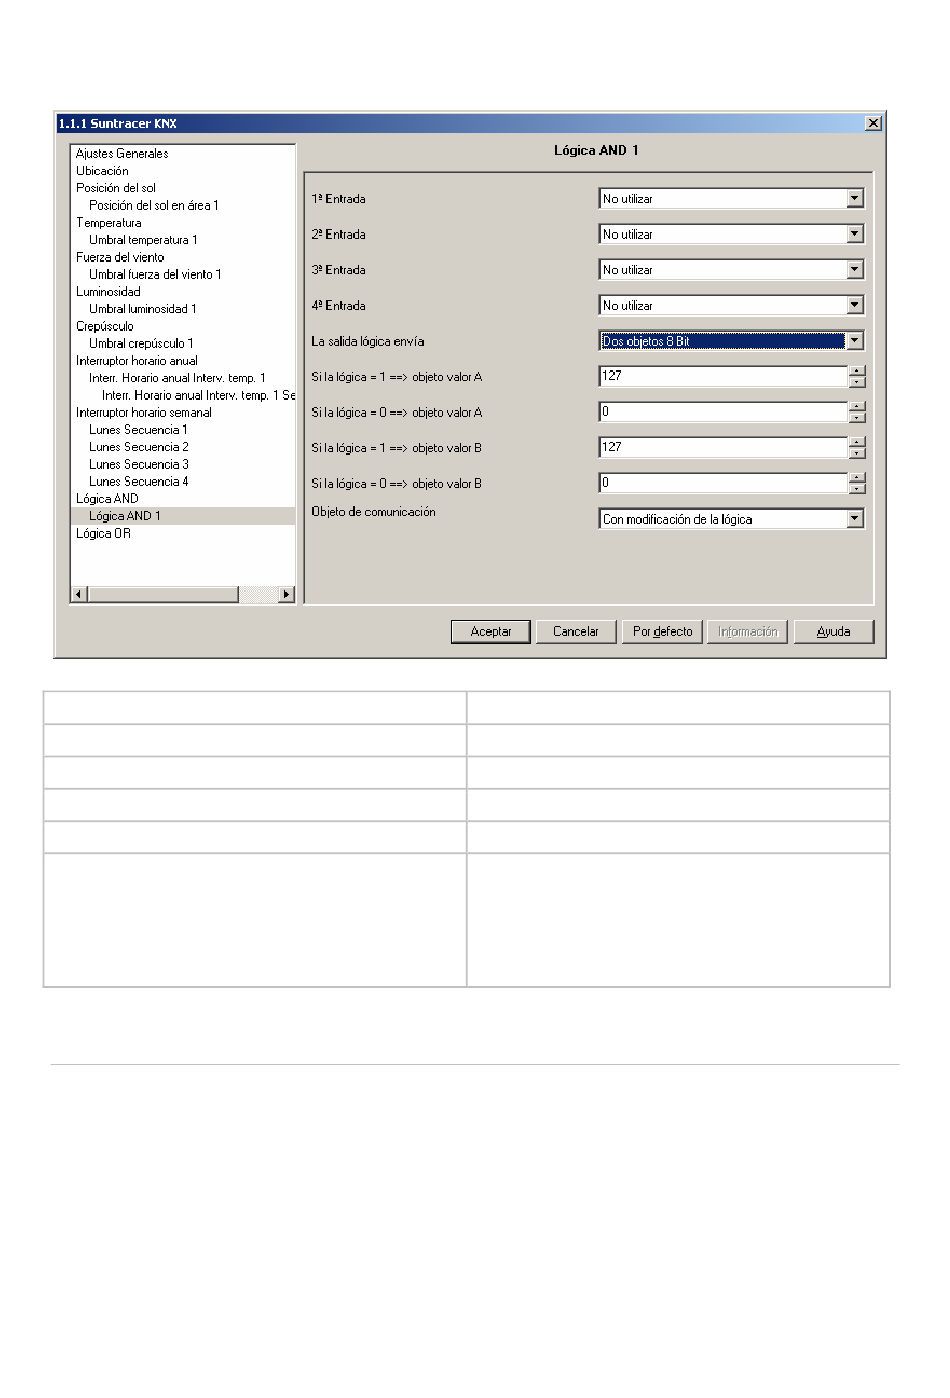The width and height of the screenshot is (950, 1398).
Task: Click the logic=1 objeto valor A field
Action: 723,376
